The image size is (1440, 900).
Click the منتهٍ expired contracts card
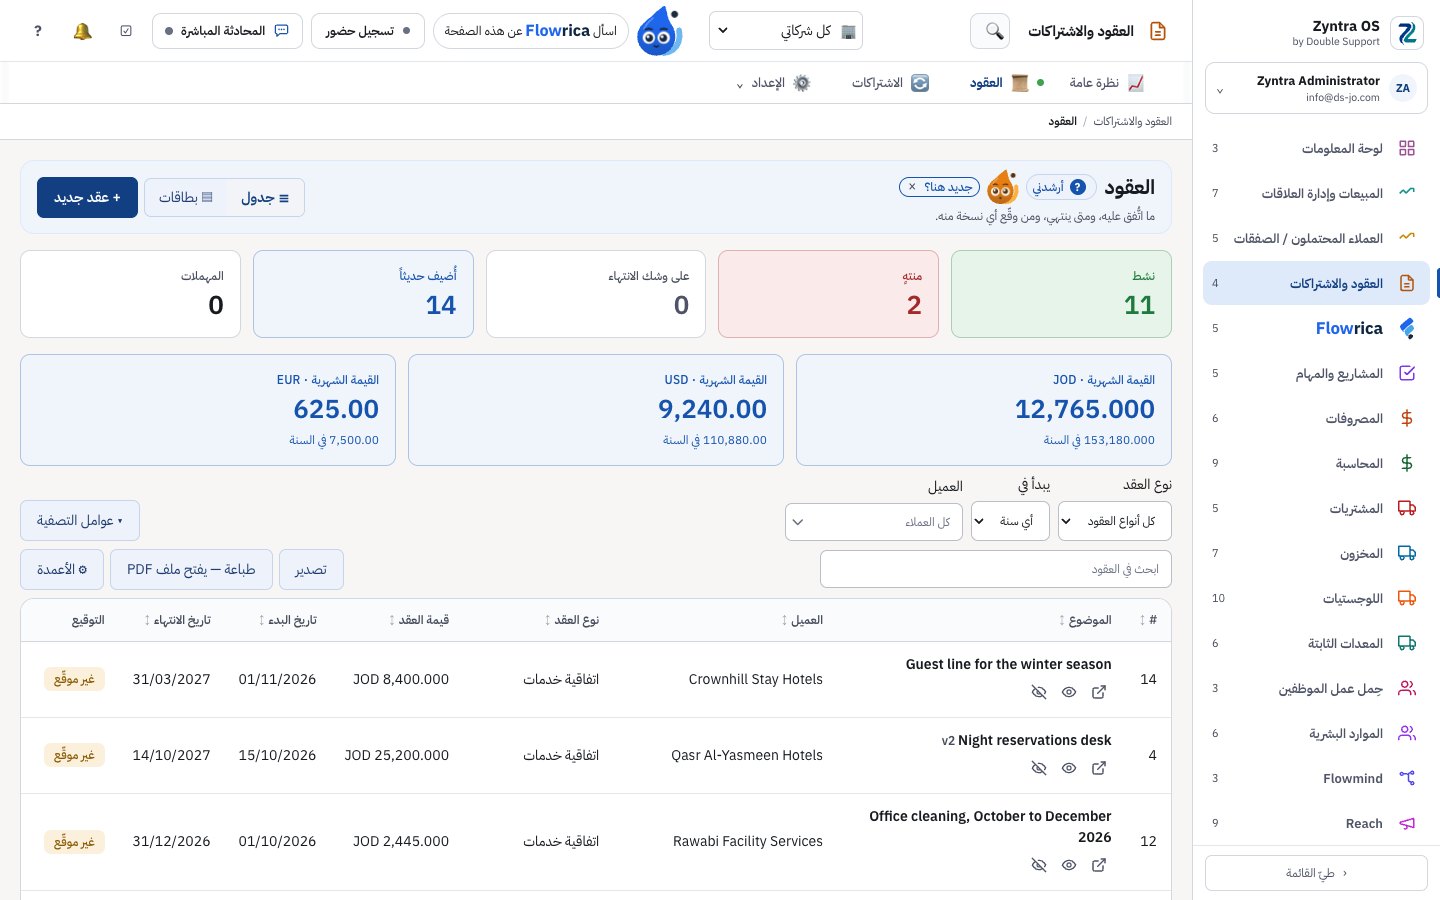(x=828, y=294)
